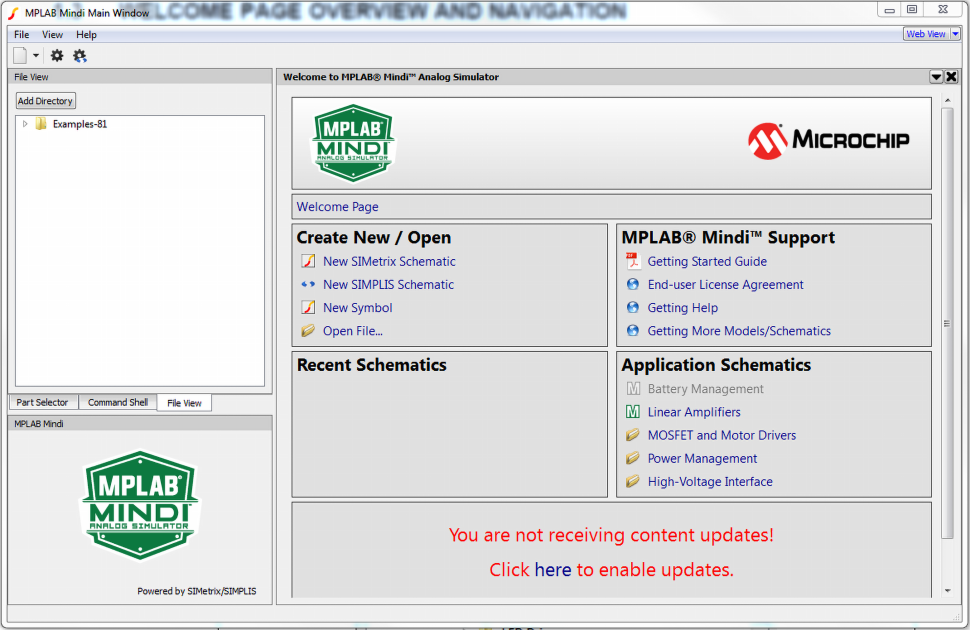Click the welcome page scrollbar down arrow
Screen dimensions: 970x630
[x=947, y=591]
